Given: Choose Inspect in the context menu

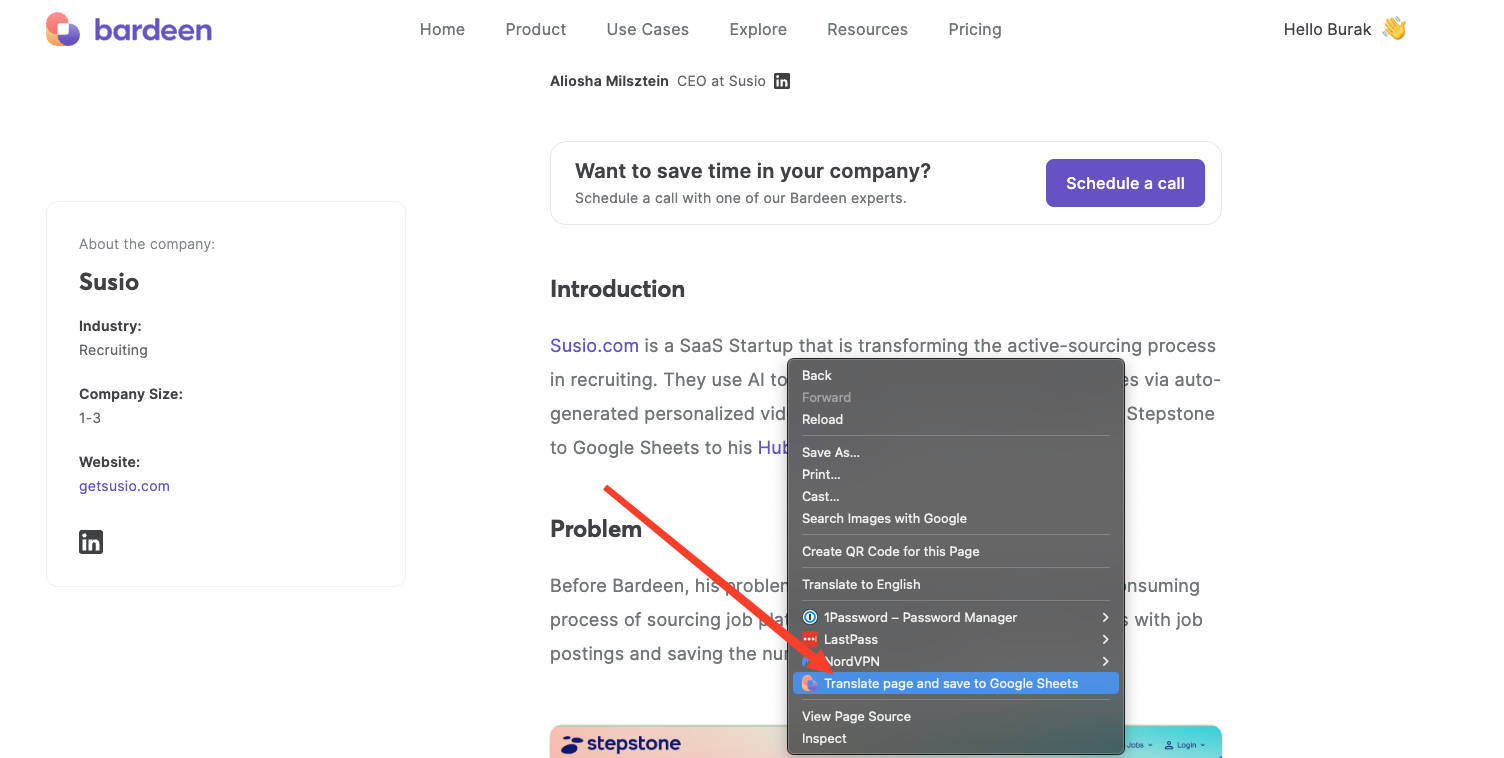Looking at the screenshot, I should tap(956, 739).
